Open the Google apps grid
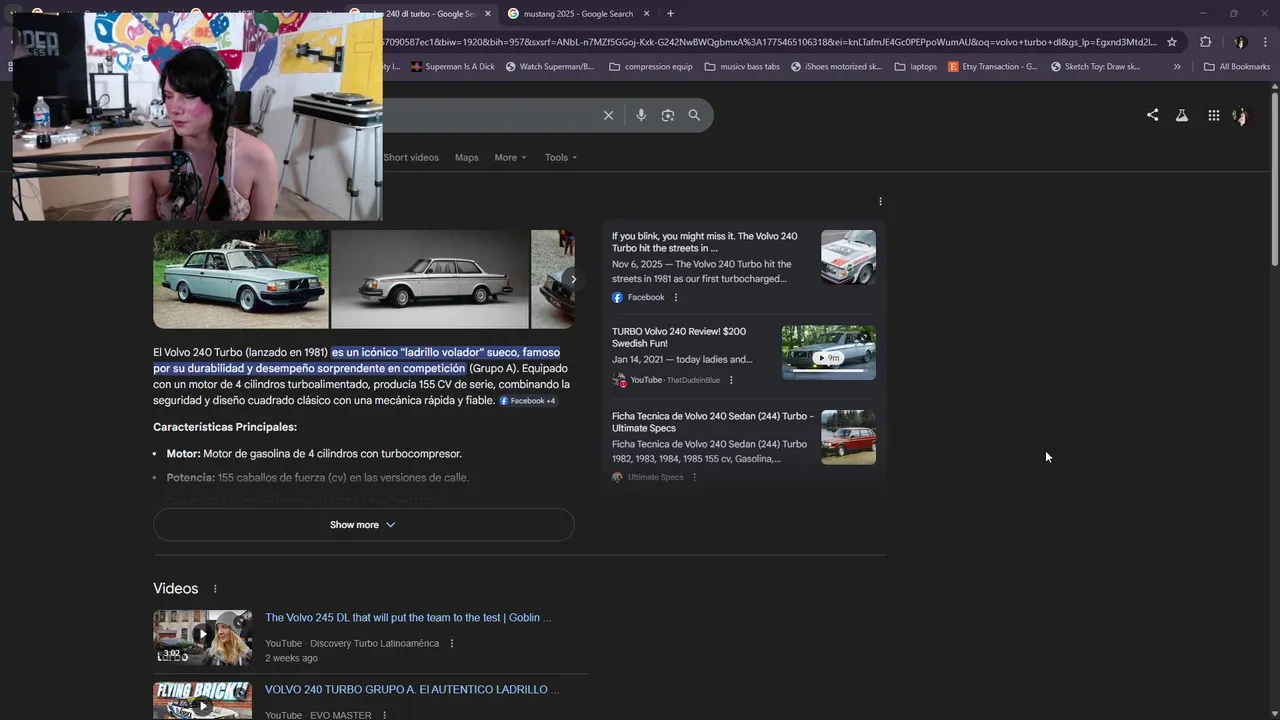The image size is (1280, 720). 1213,115
